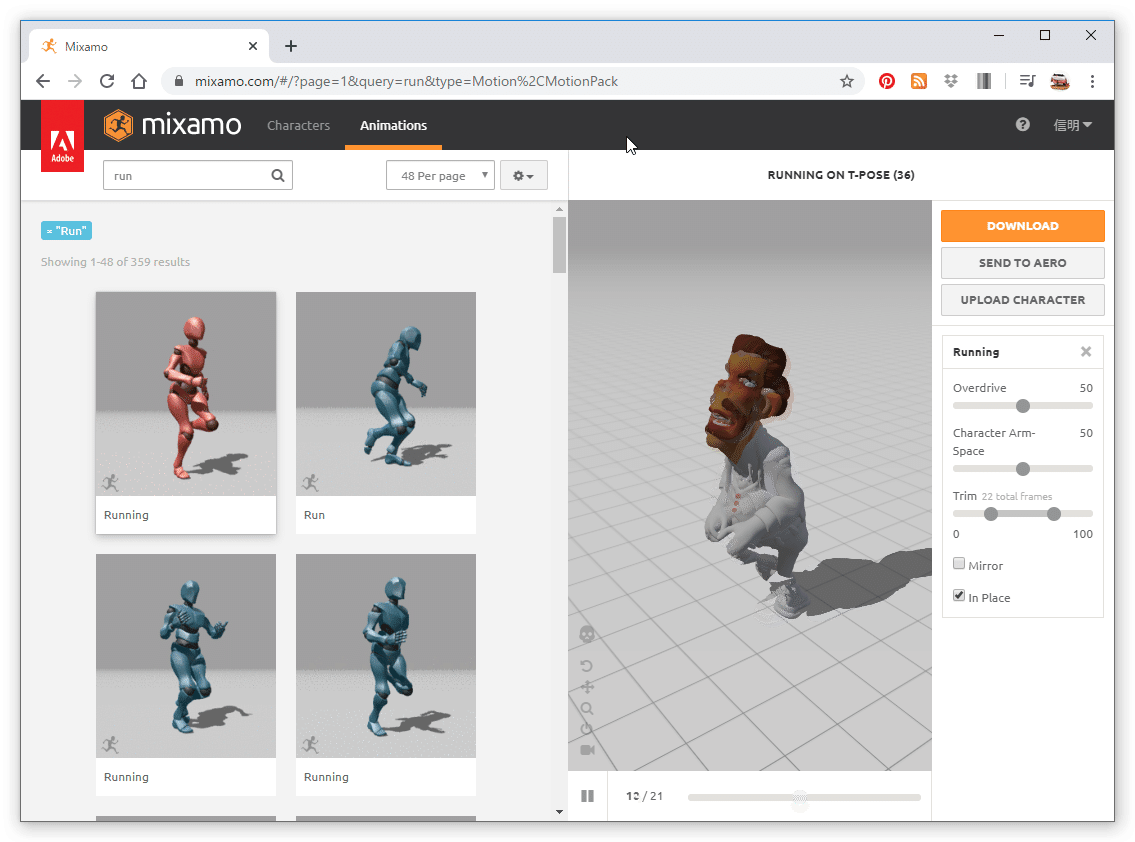Viewport: 1135px width, 842px height.
Task: Open the Chrome three-dot menu
Action: (1092, 81)
